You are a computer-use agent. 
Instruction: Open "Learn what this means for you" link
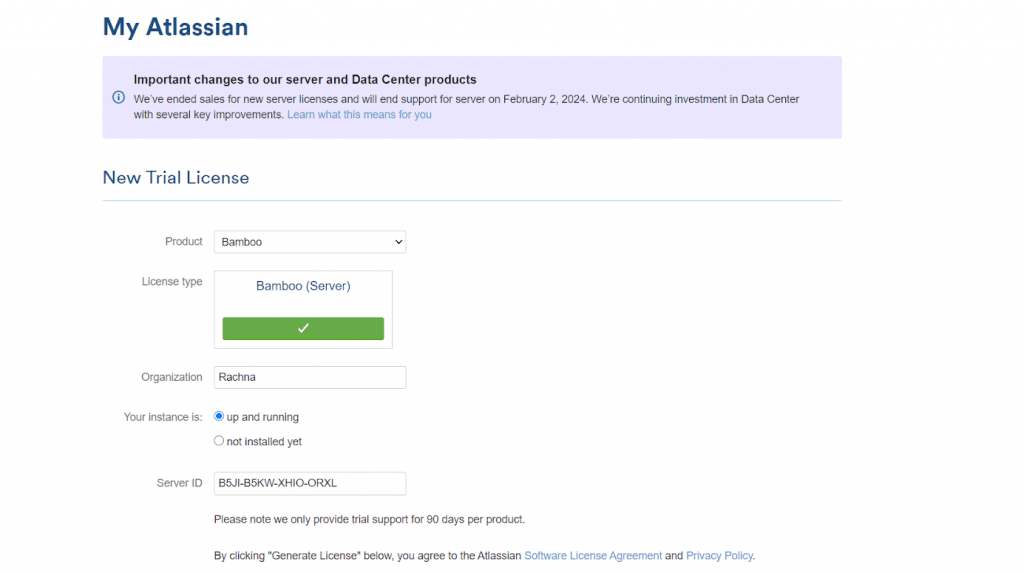pyautogui.click(x=359, y=115)
